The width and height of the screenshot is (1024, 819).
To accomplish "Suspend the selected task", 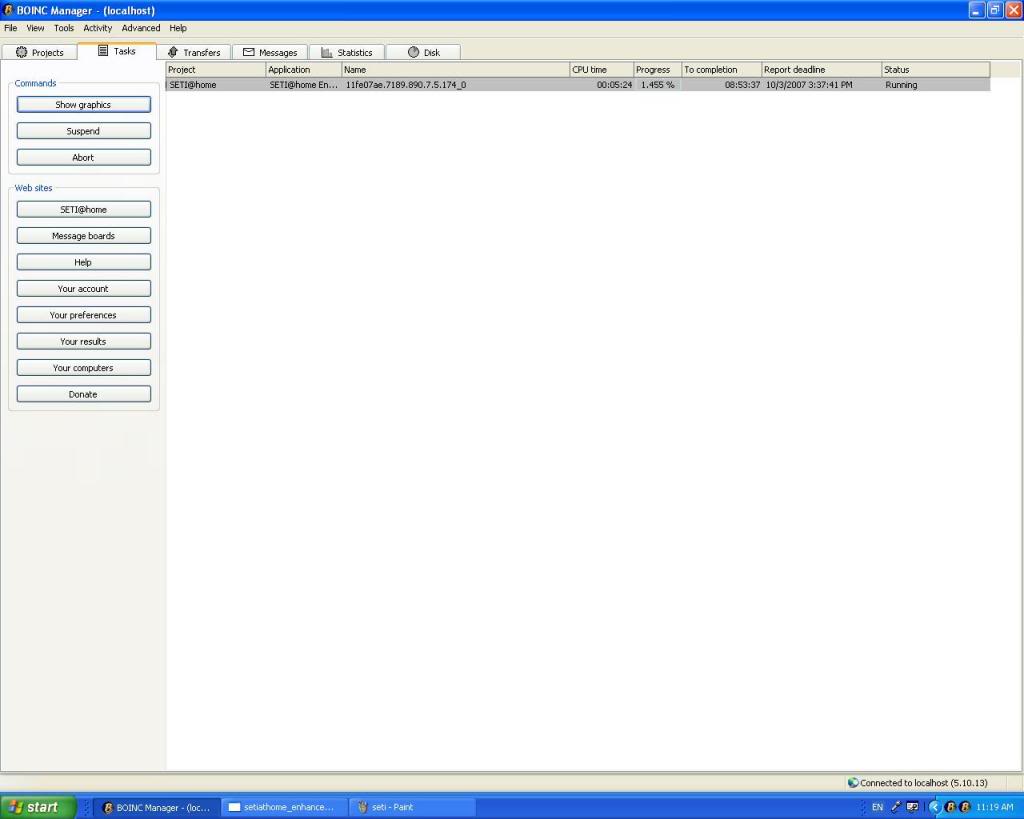I will pyautogui.click(x=84, y=131).
